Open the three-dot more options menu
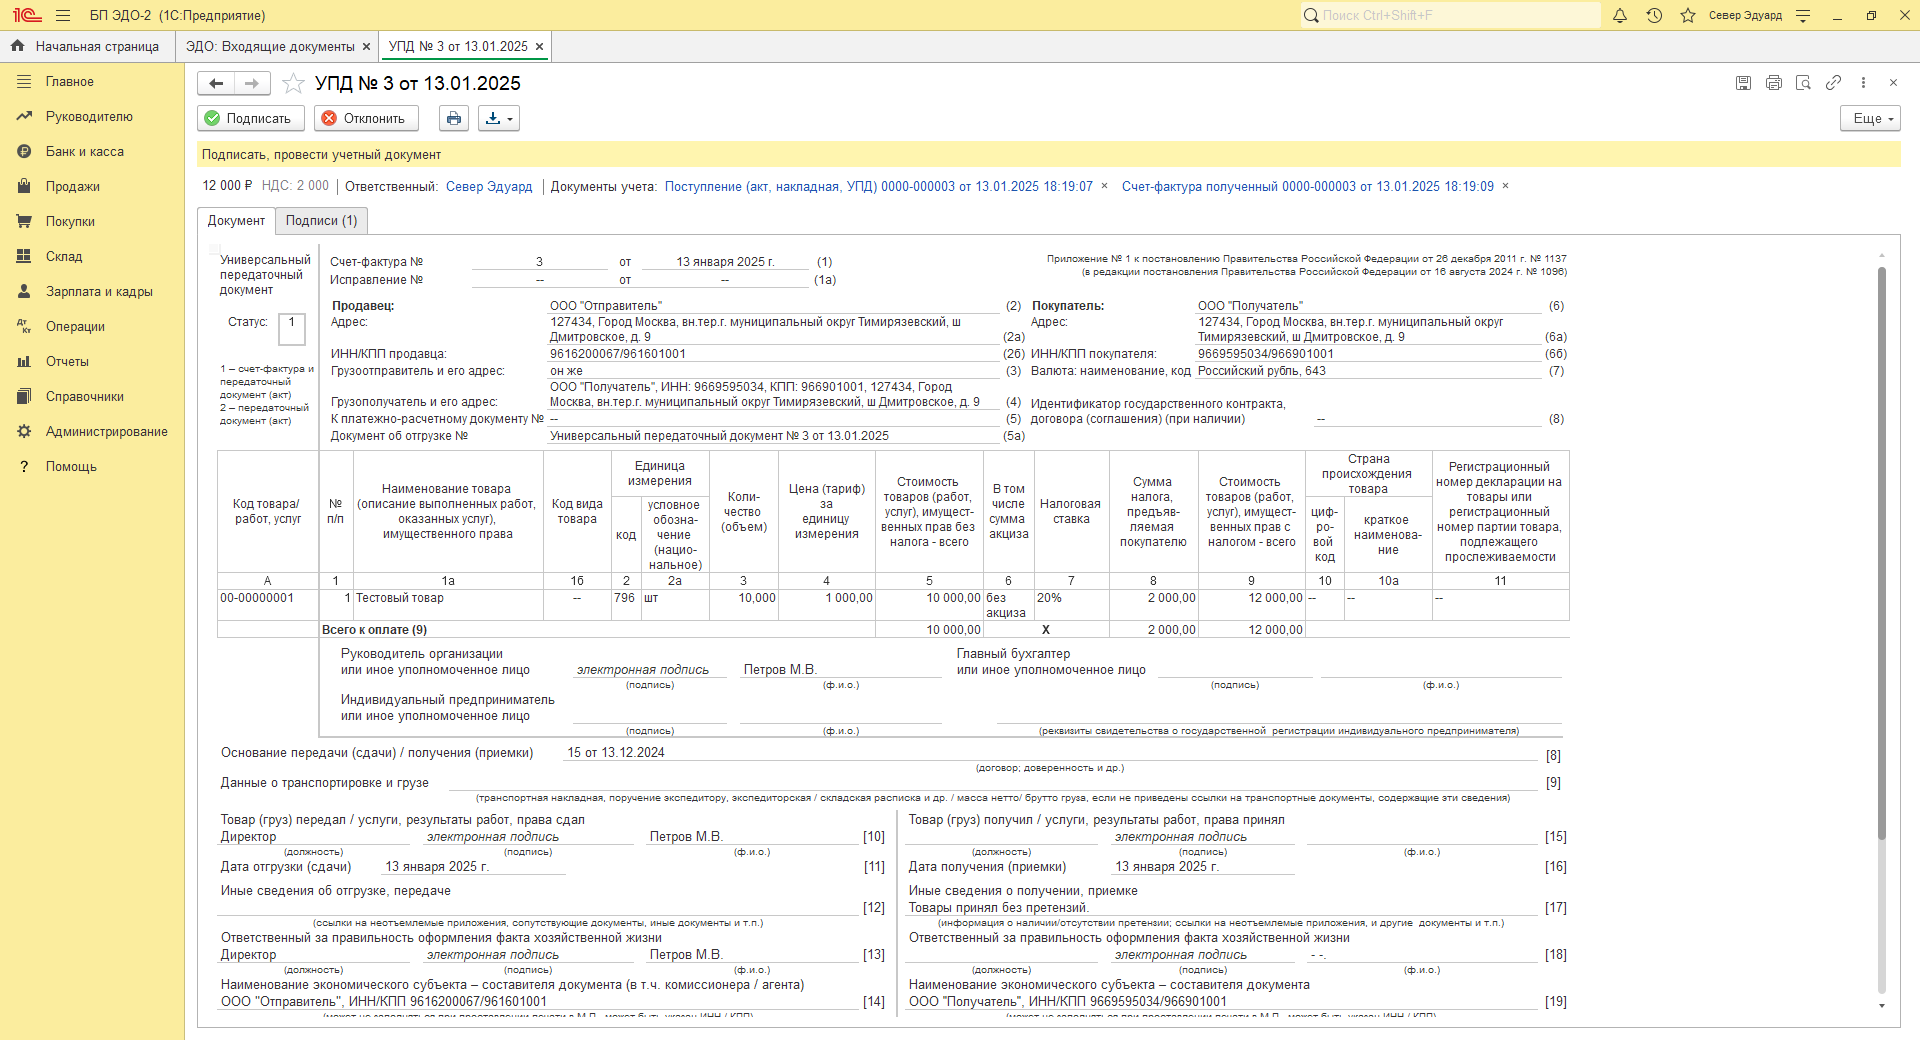Image resolution: width=1920 pixels, height=1040 pixels. [x=1863, y=83]
